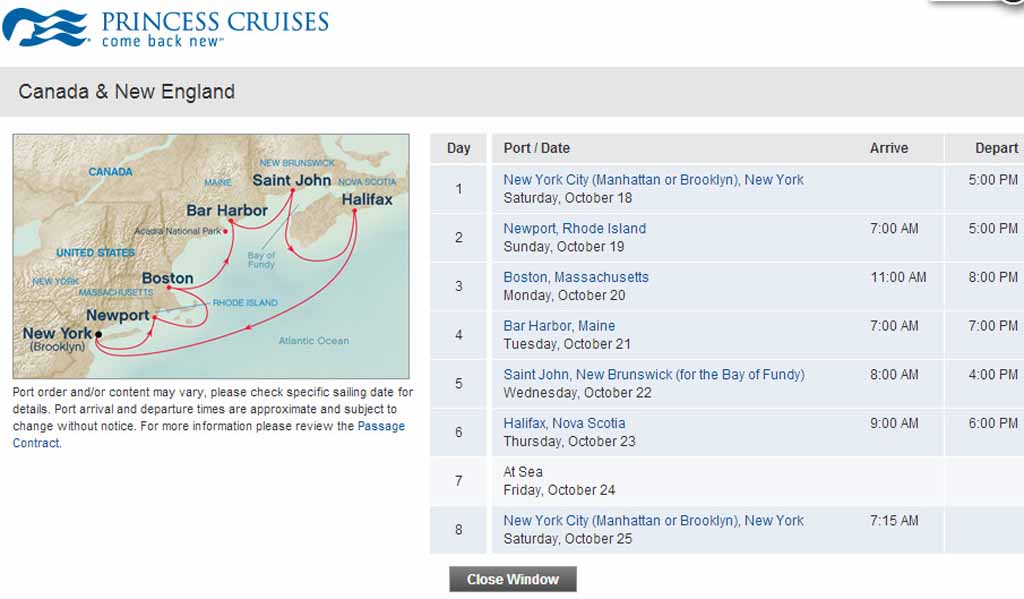This screenshot has width=1024, height=599.
Task: Open Boston, Massachusetts port link
Action: 576,277
